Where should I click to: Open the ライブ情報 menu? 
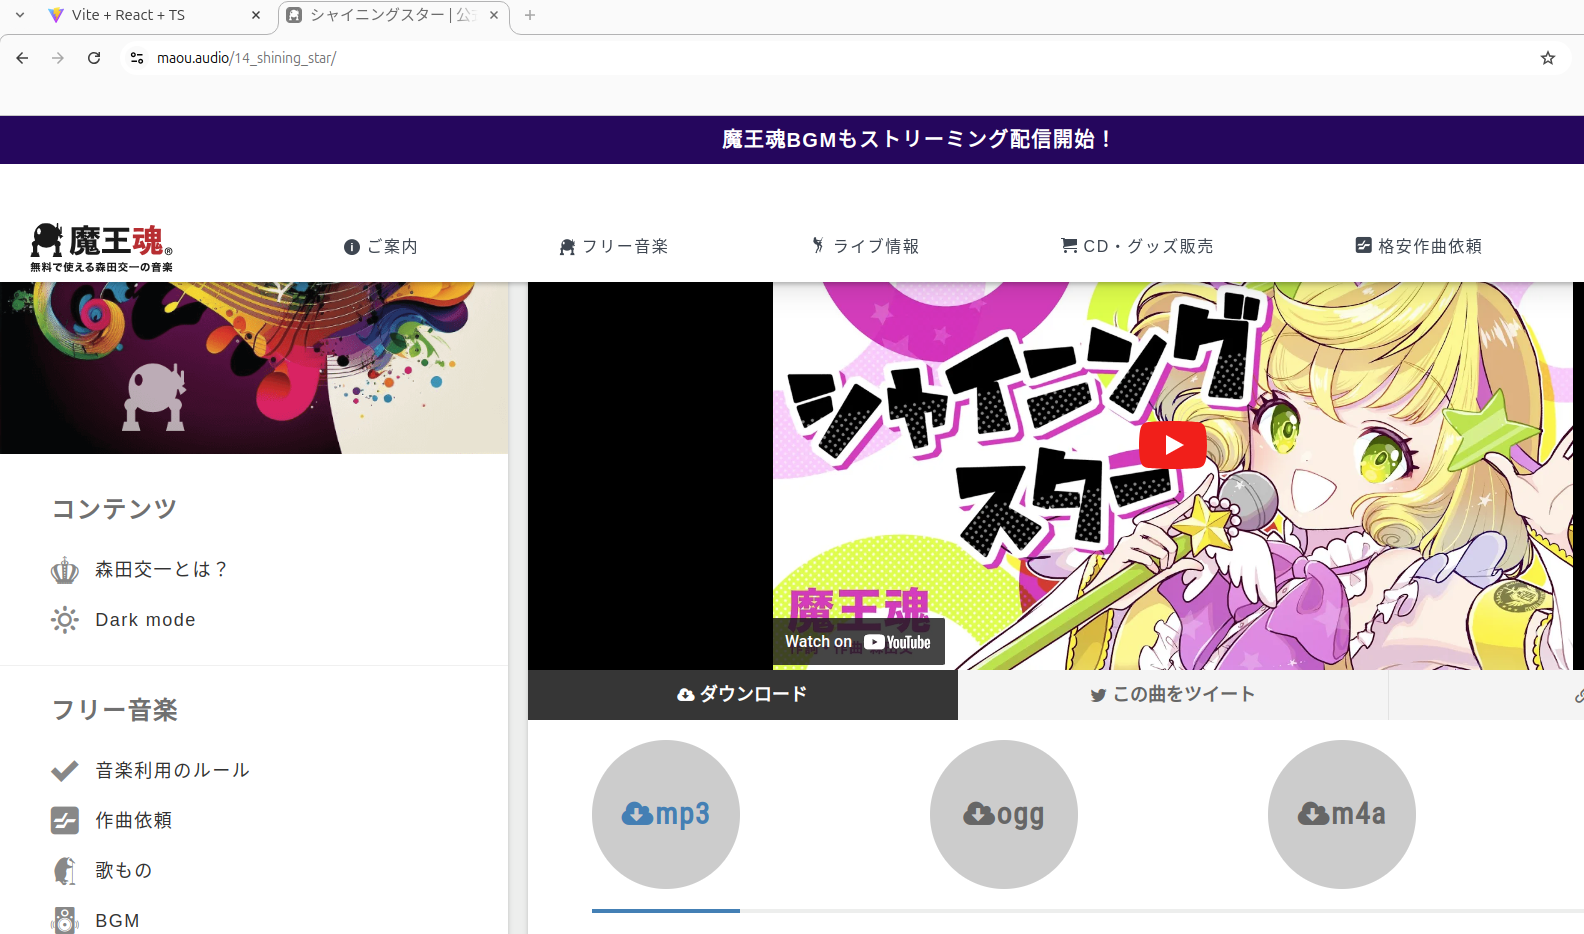tap(865, 246)
